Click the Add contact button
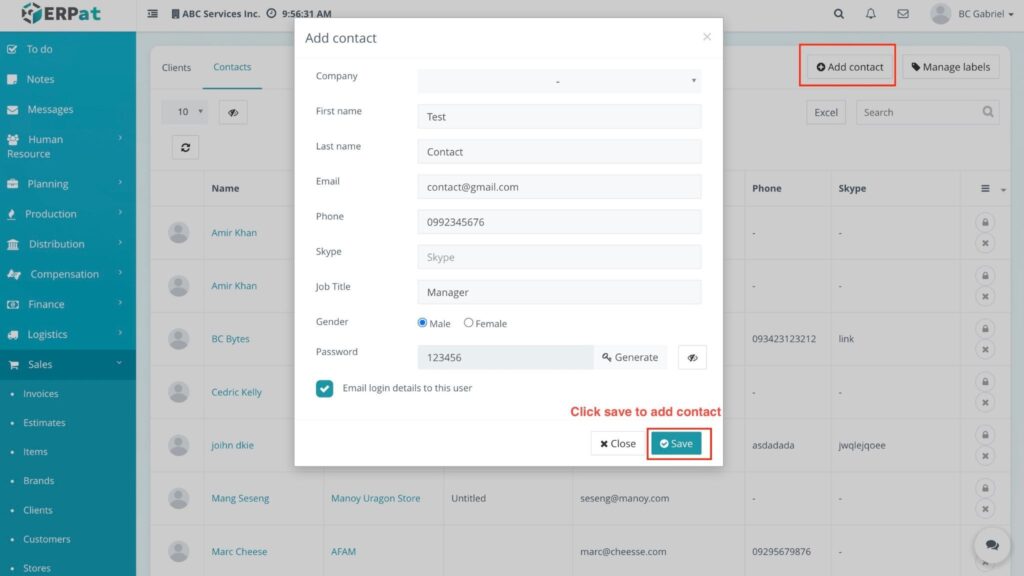This screenshot has height=576, width=1024. click(x=850, y=67)
